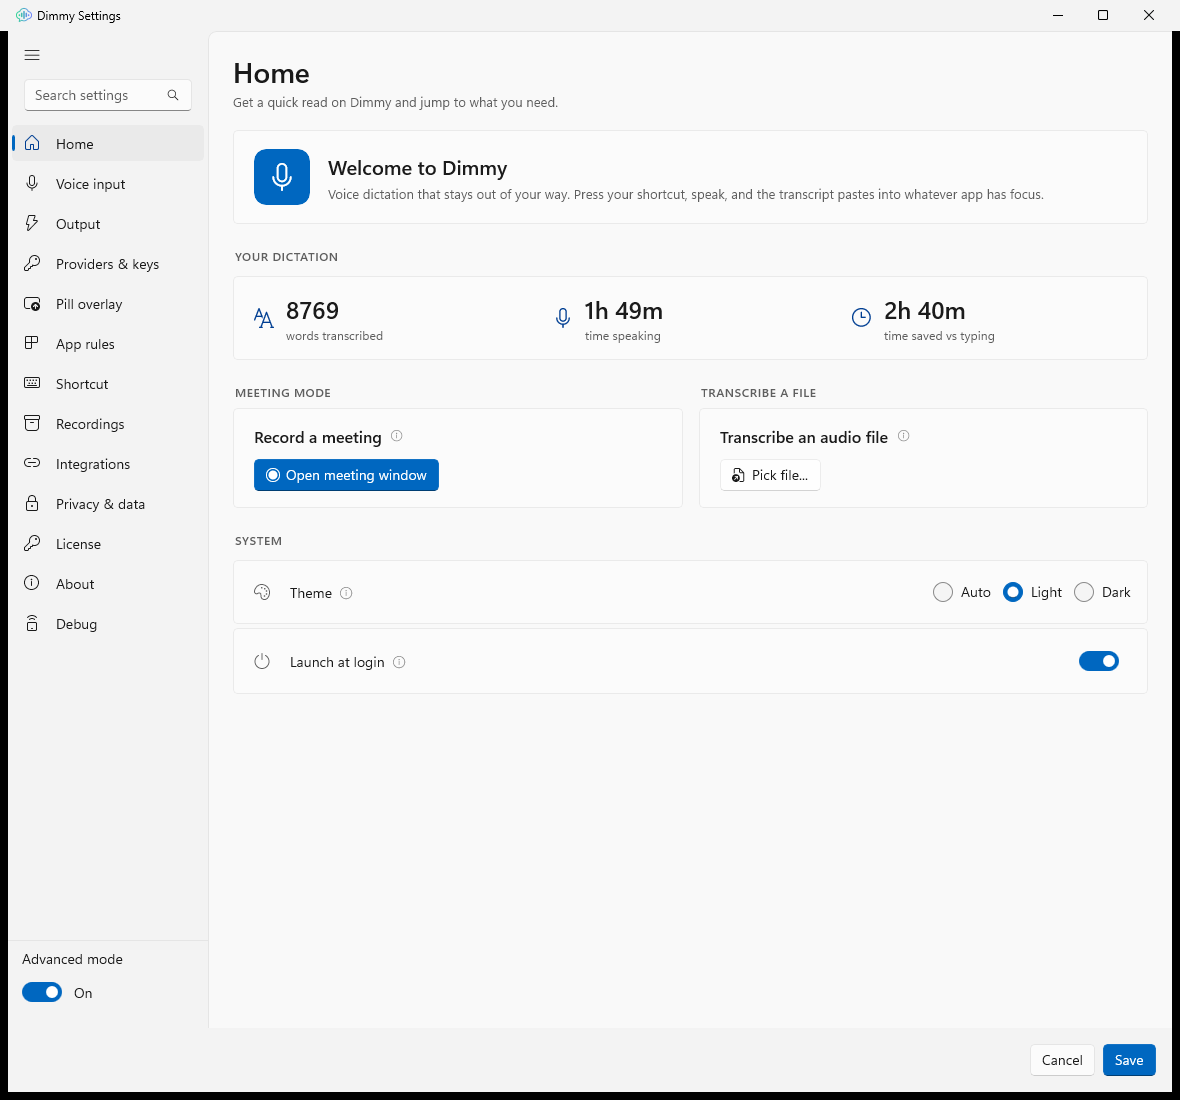Screen dimensions: 1180x1100
Task: Click the info icon next to Theme
Action: (x=346, y=593)
